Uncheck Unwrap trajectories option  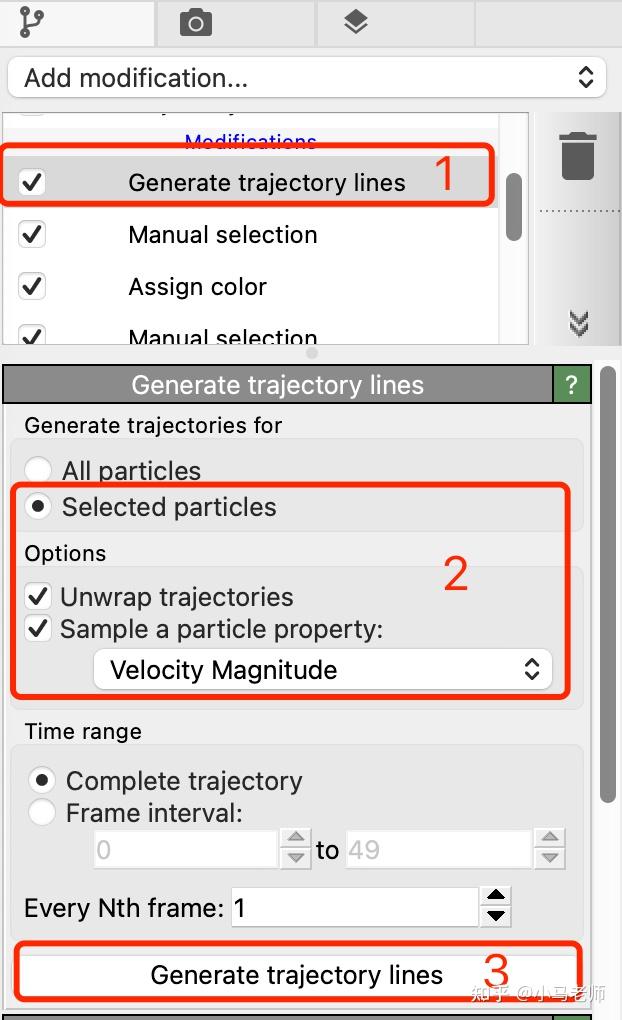[x=38, y=597]
